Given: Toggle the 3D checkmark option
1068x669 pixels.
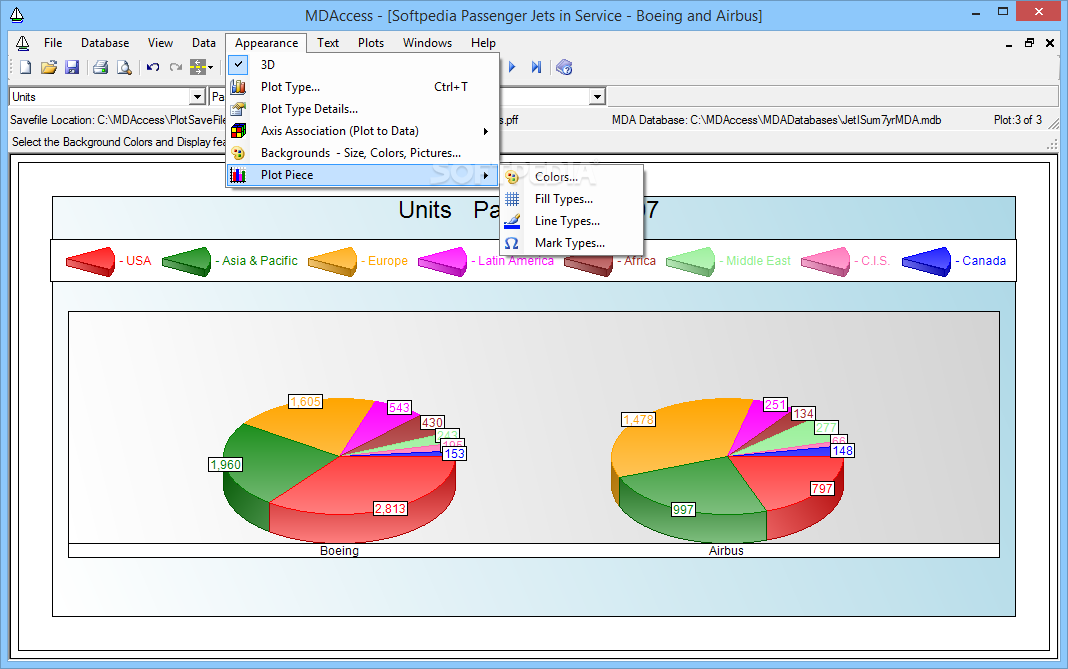Looking at the screenshot, I should tap(238, 65).
